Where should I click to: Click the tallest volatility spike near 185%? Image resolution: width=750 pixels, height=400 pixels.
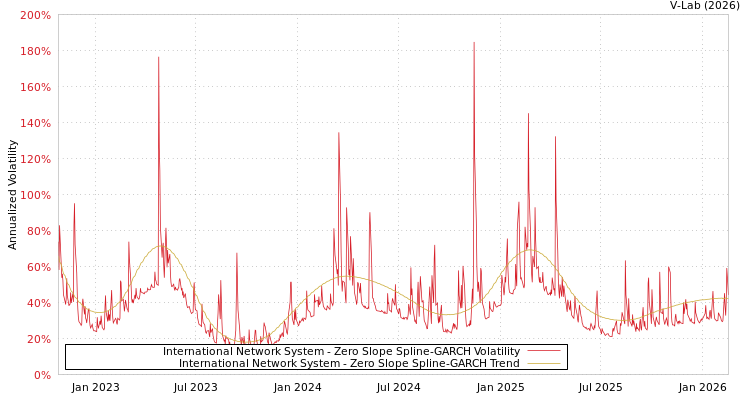click(x=474, y=43)
